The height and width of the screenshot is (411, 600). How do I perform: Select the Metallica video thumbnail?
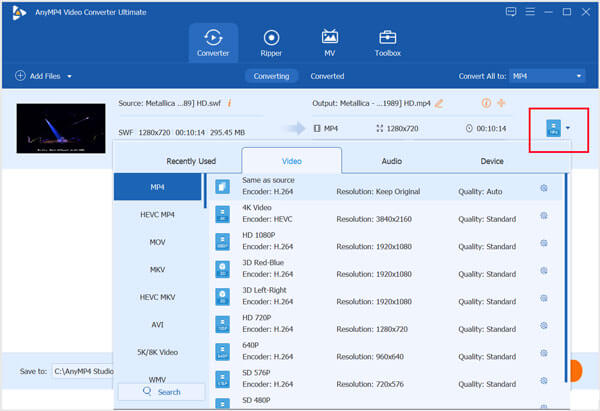(x=61, y=128)
